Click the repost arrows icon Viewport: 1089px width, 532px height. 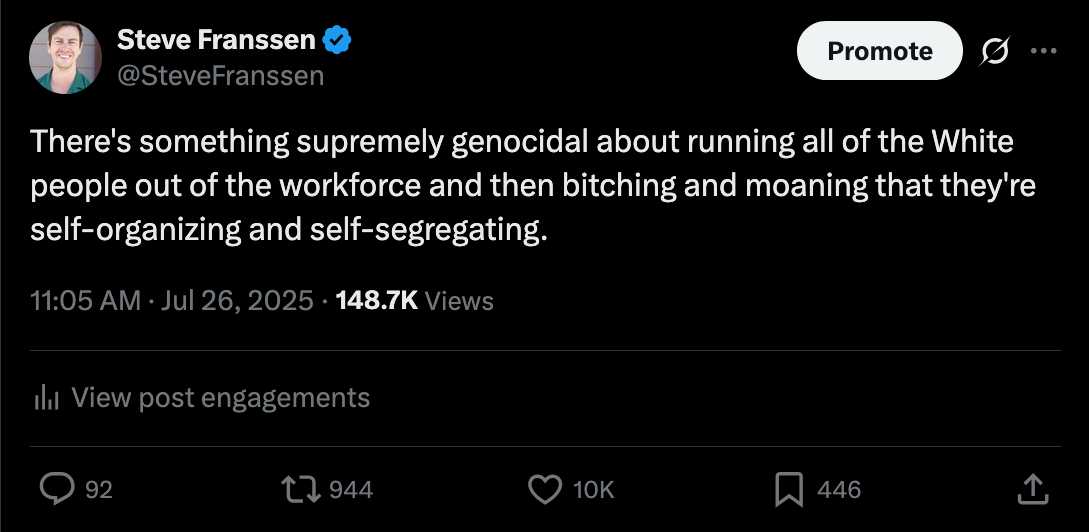pyautogui.click(x=304, y=490)
